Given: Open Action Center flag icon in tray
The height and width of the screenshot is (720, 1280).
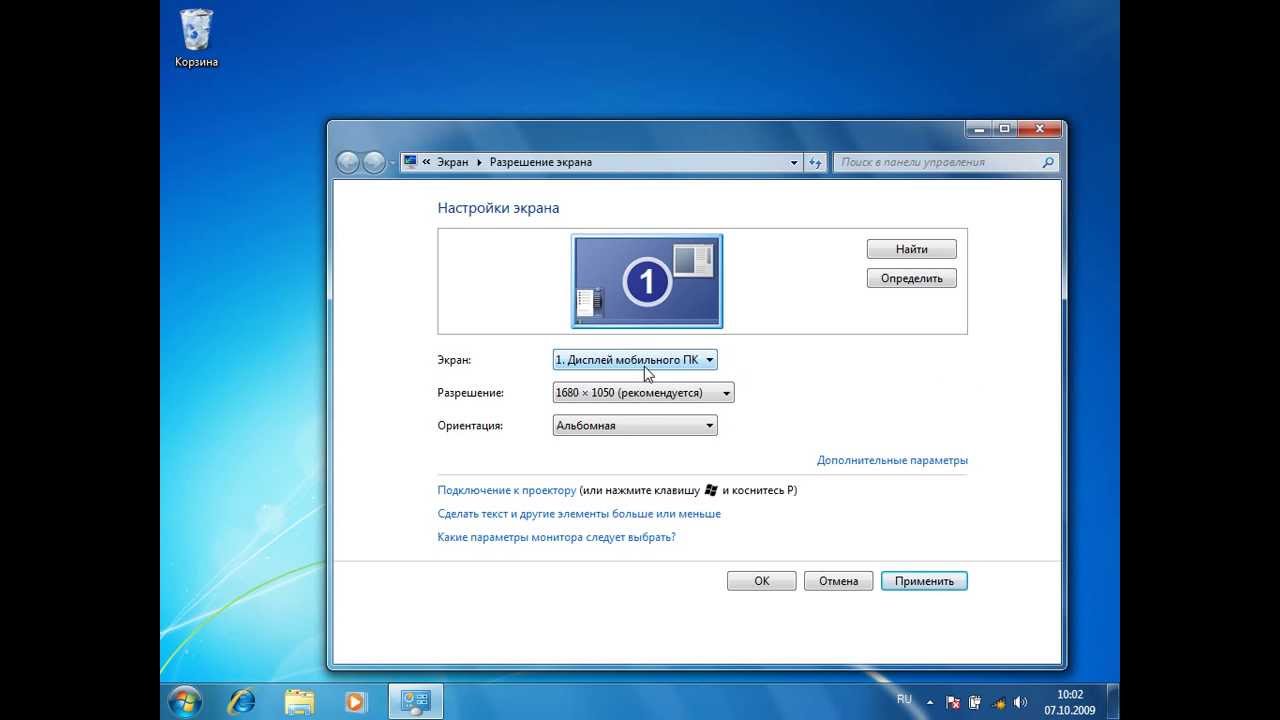Looking at the screenshot, I should (x=953, y=702).
